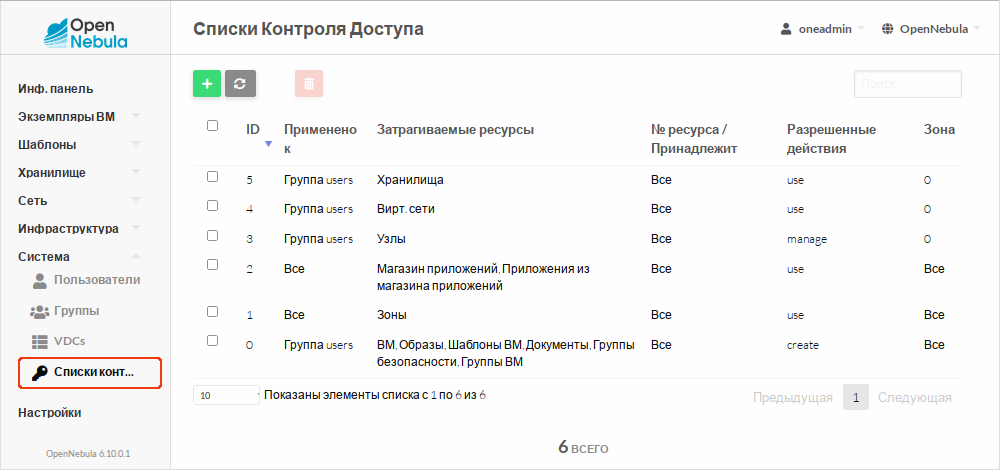1000x470 pixels.
Task: Open Инф. панель in sidebar
Action: click(x=56, y=89)
